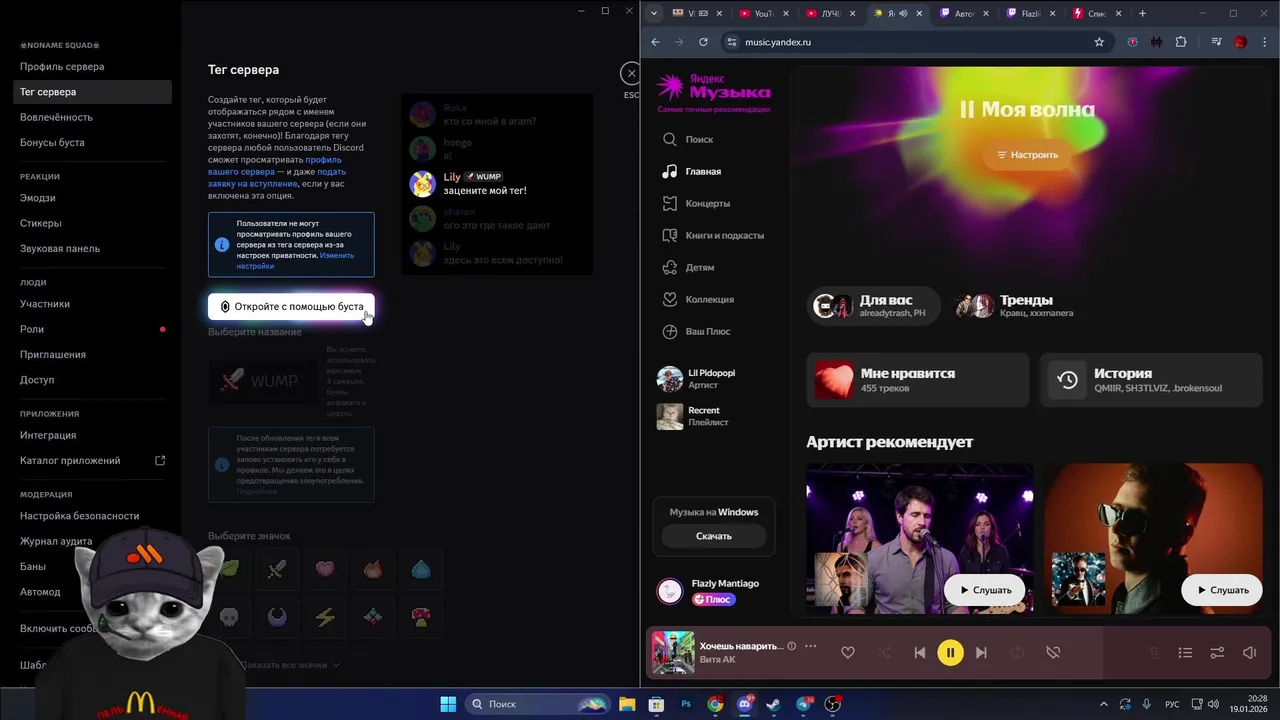Click Слушать on the sunglasses man card
Screen dimensions: 1280x720
point(1222,590)
